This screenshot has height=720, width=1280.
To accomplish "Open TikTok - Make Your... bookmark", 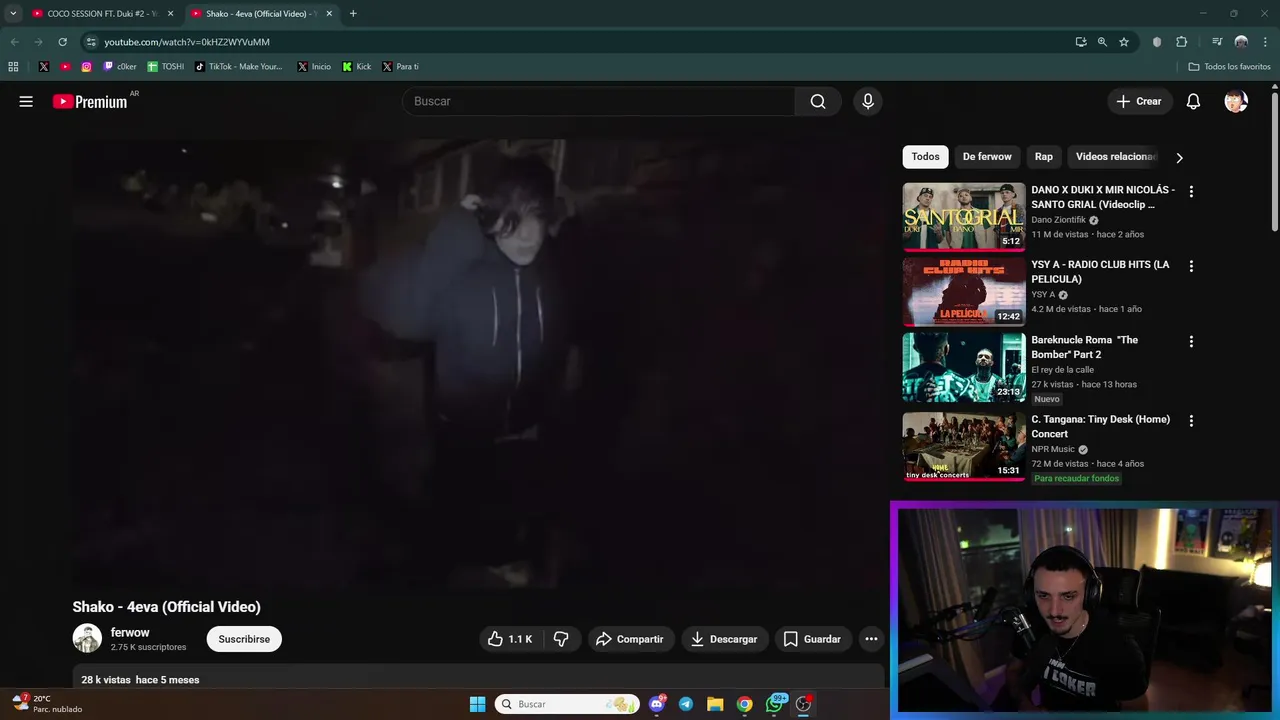I will coord(239,67).
